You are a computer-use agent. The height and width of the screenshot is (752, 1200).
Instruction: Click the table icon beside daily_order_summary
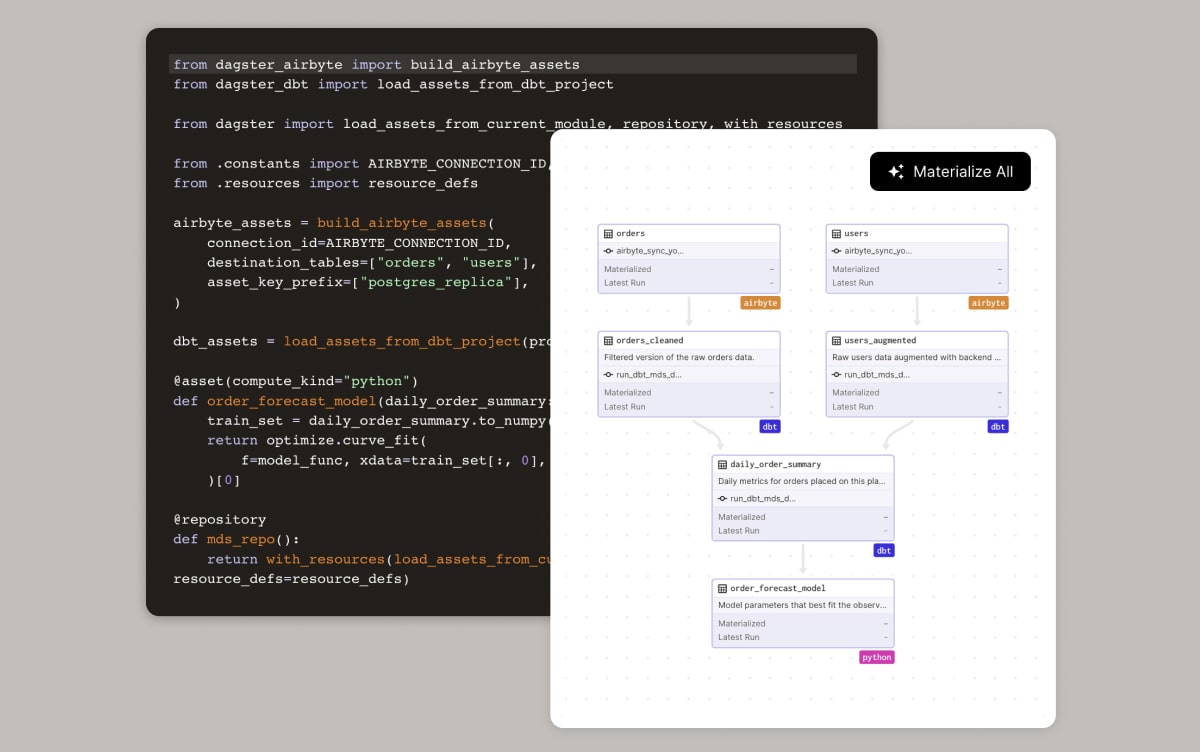[x=722, y=465]
